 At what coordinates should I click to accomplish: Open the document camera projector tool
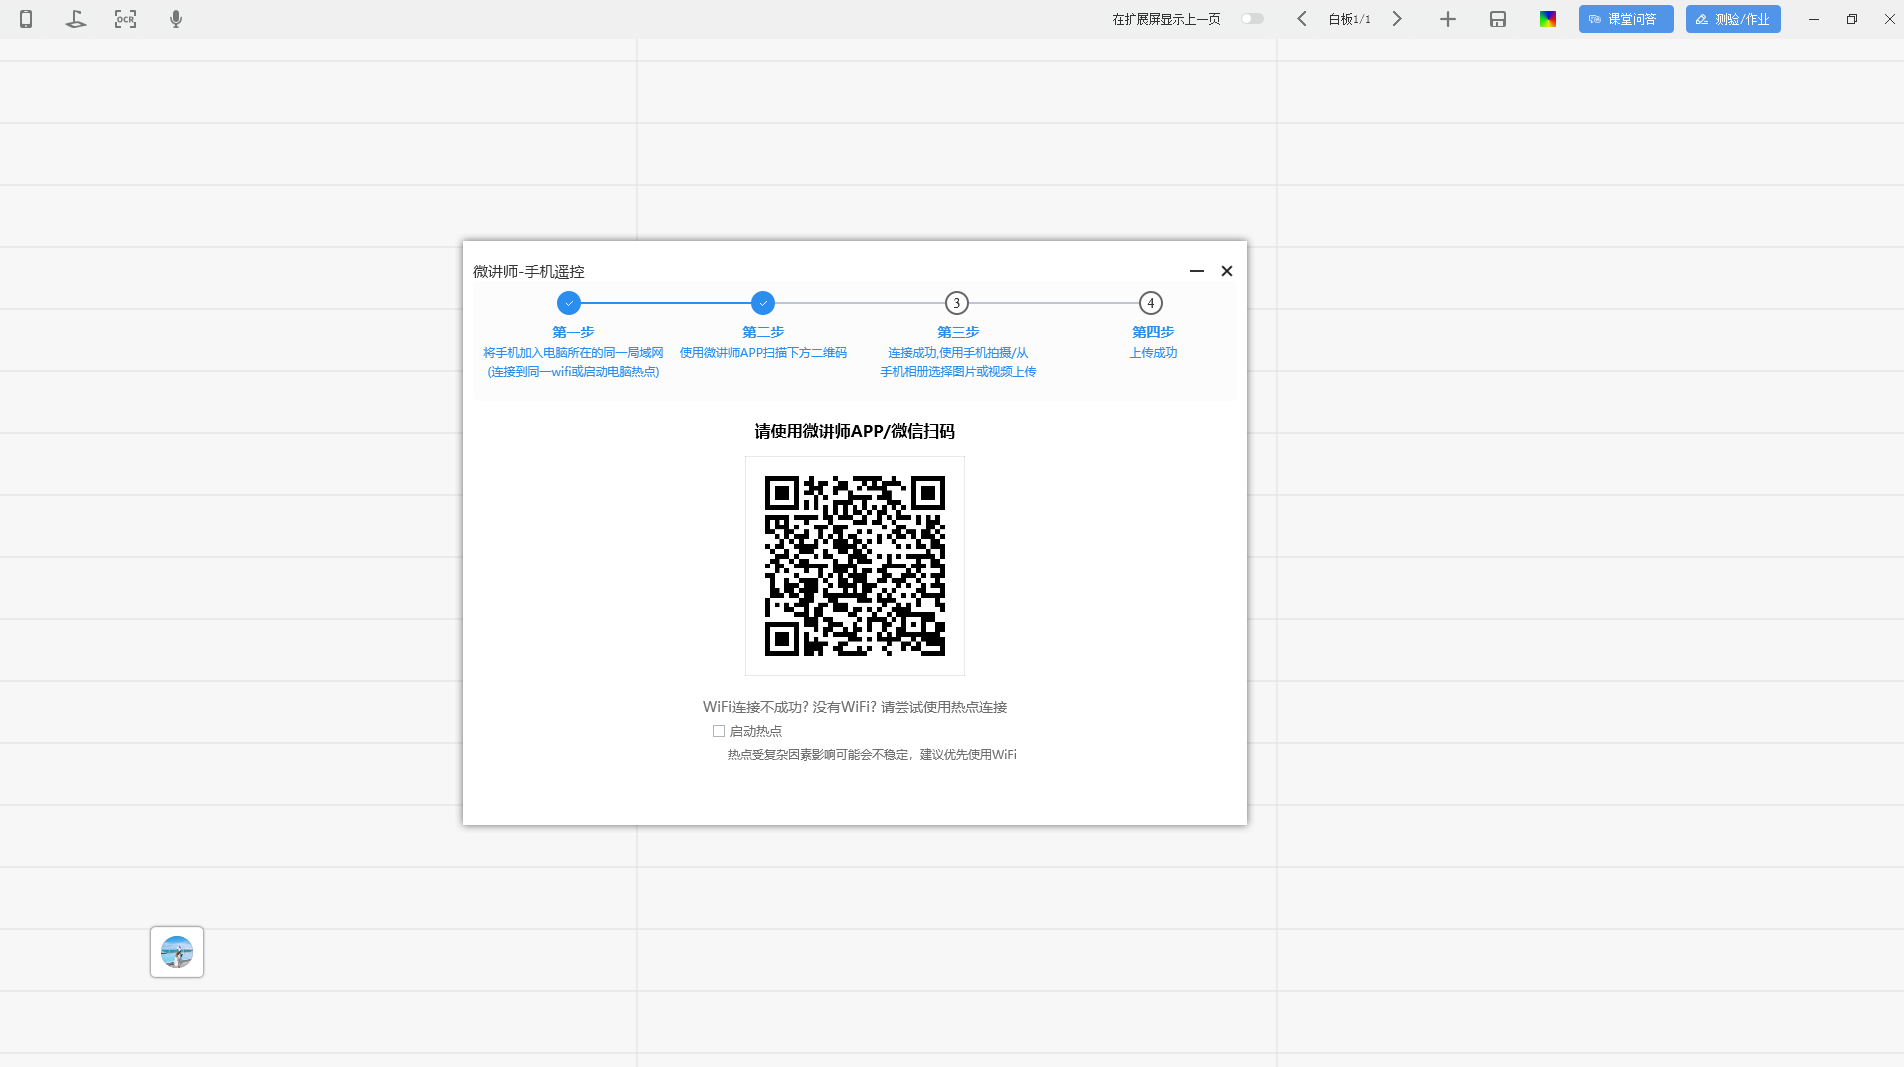76,19
